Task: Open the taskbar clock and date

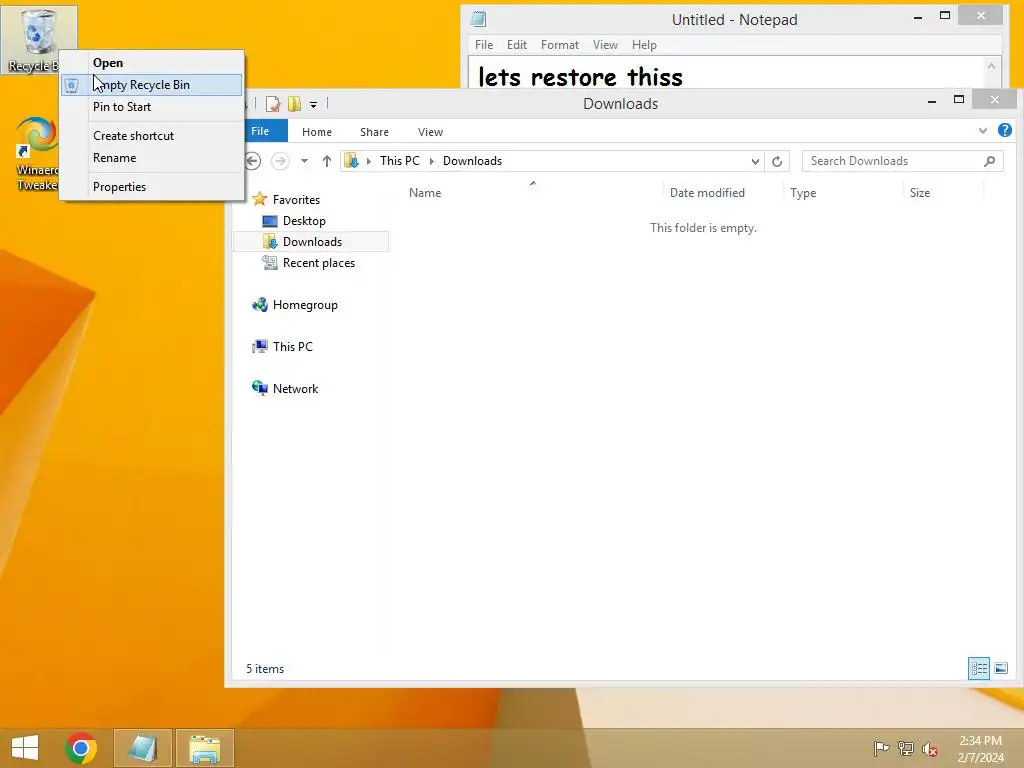Action: 980,749
